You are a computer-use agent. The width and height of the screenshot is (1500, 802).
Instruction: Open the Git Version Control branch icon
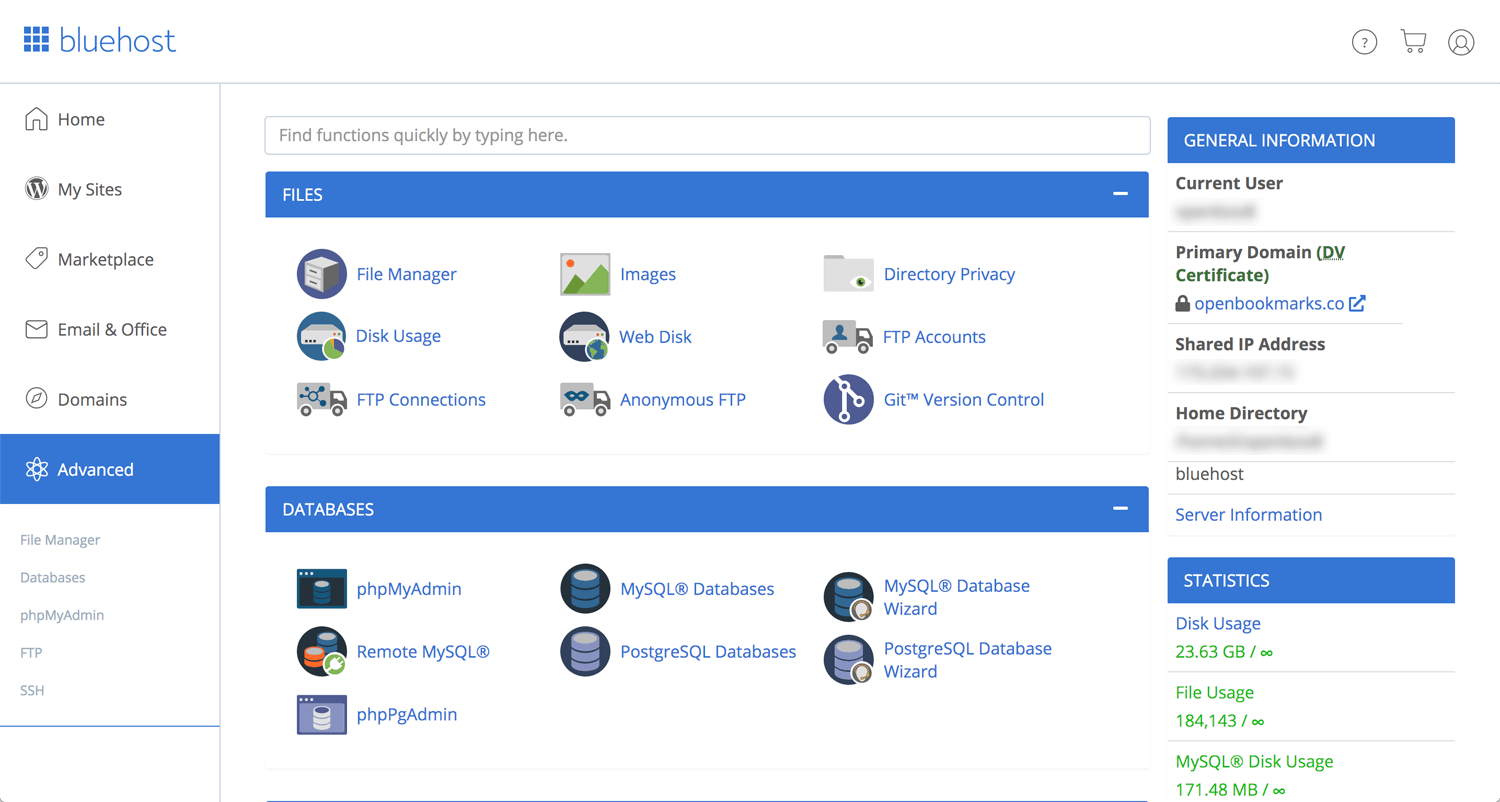(x=848, y=399)
